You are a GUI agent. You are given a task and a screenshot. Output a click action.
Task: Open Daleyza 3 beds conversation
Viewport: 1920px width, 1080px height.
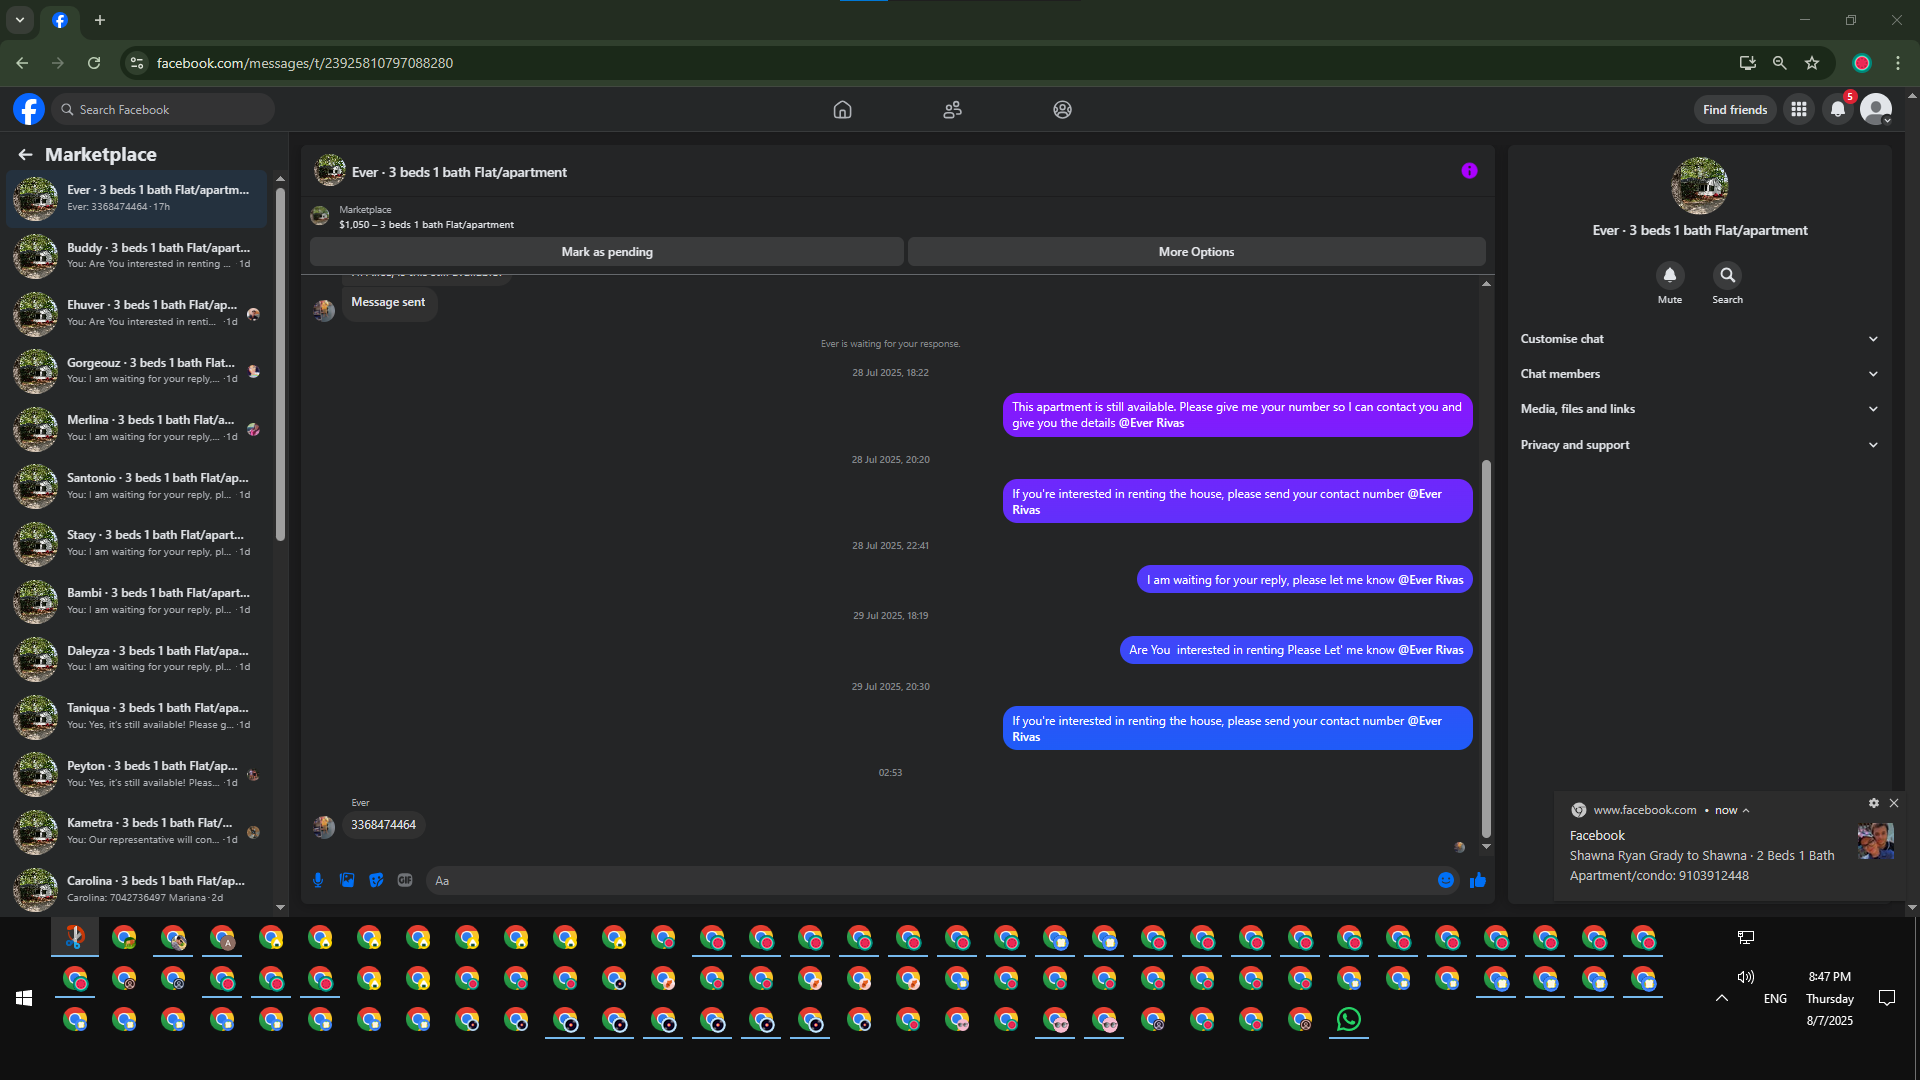click(x=137, y=659)
